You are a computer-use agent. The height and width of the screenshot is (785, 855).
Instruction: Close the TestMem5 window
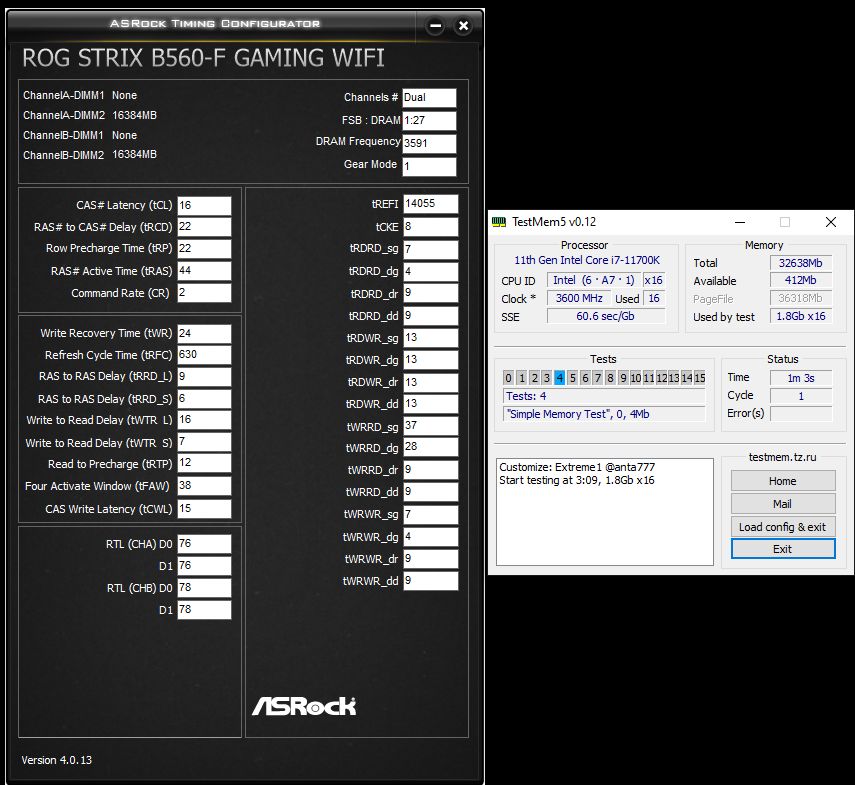click(x=830, y=222)
